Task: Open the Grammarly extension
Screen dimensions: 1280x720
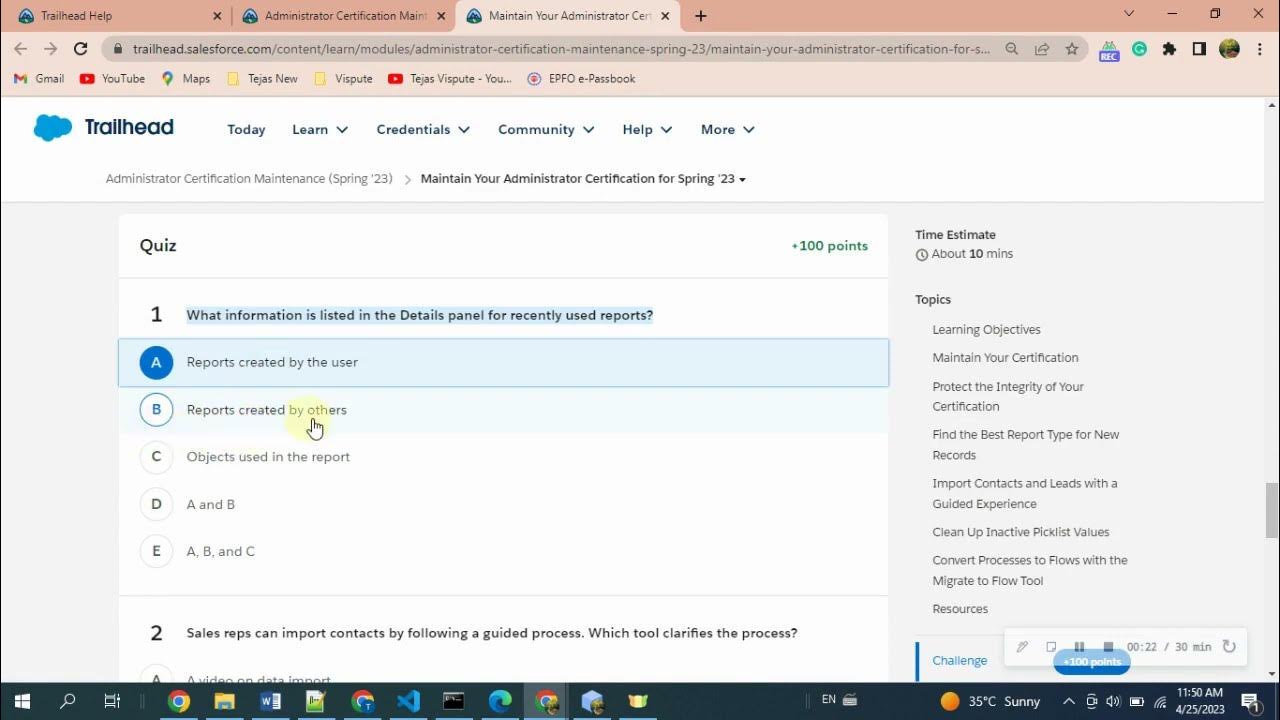Action: [1139, 48]
